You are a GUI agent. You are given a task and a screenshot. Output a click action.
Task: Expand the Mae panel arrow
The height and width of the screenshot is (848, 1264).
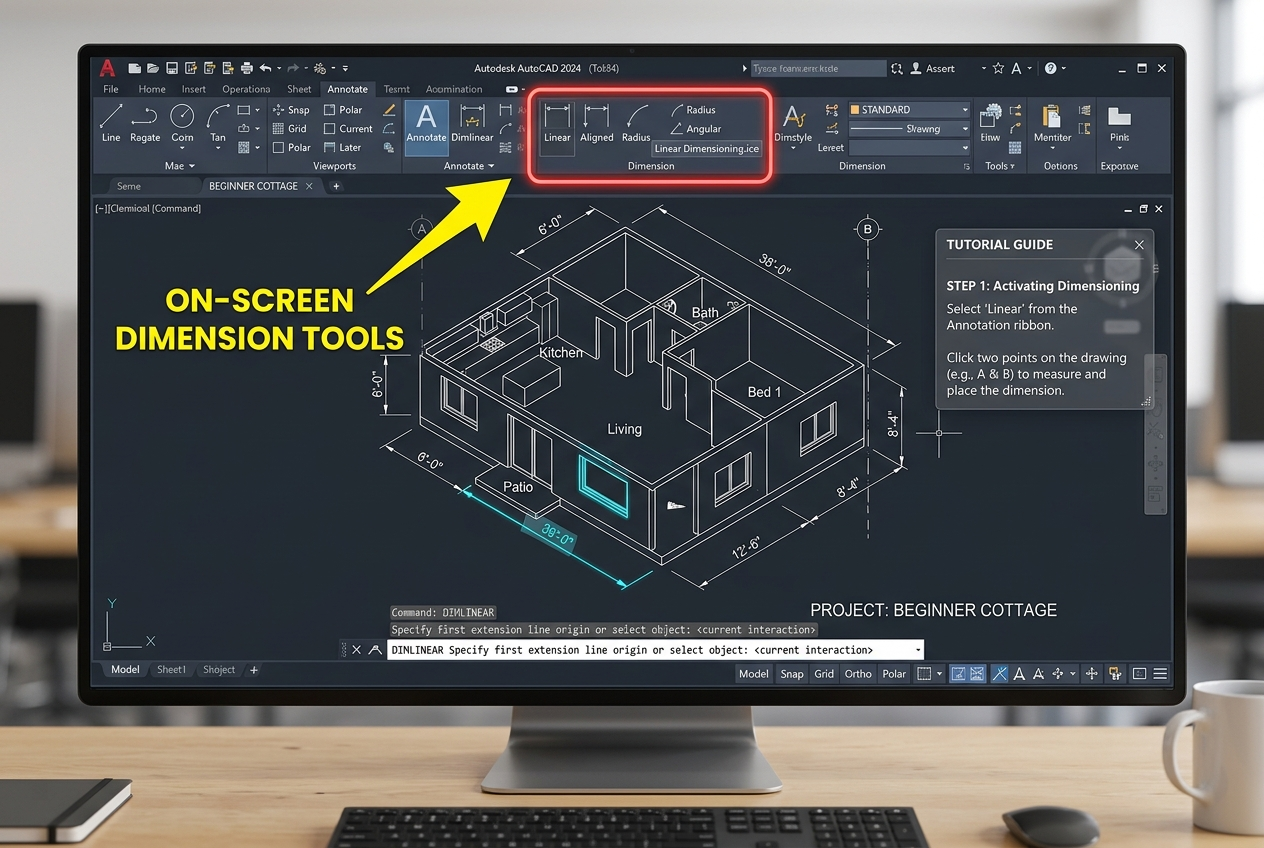(192, 166)
